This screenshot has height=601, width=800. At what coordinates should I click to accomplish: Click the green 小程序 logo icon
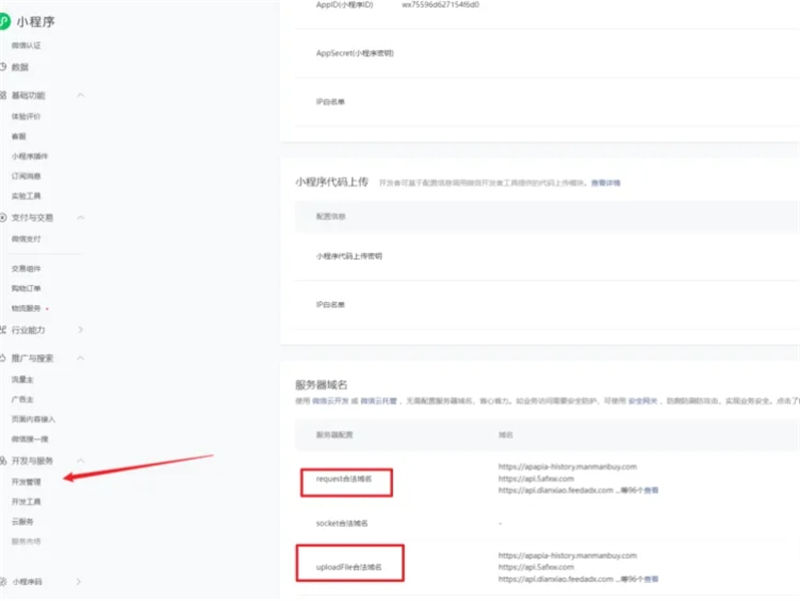coord(5,22)
